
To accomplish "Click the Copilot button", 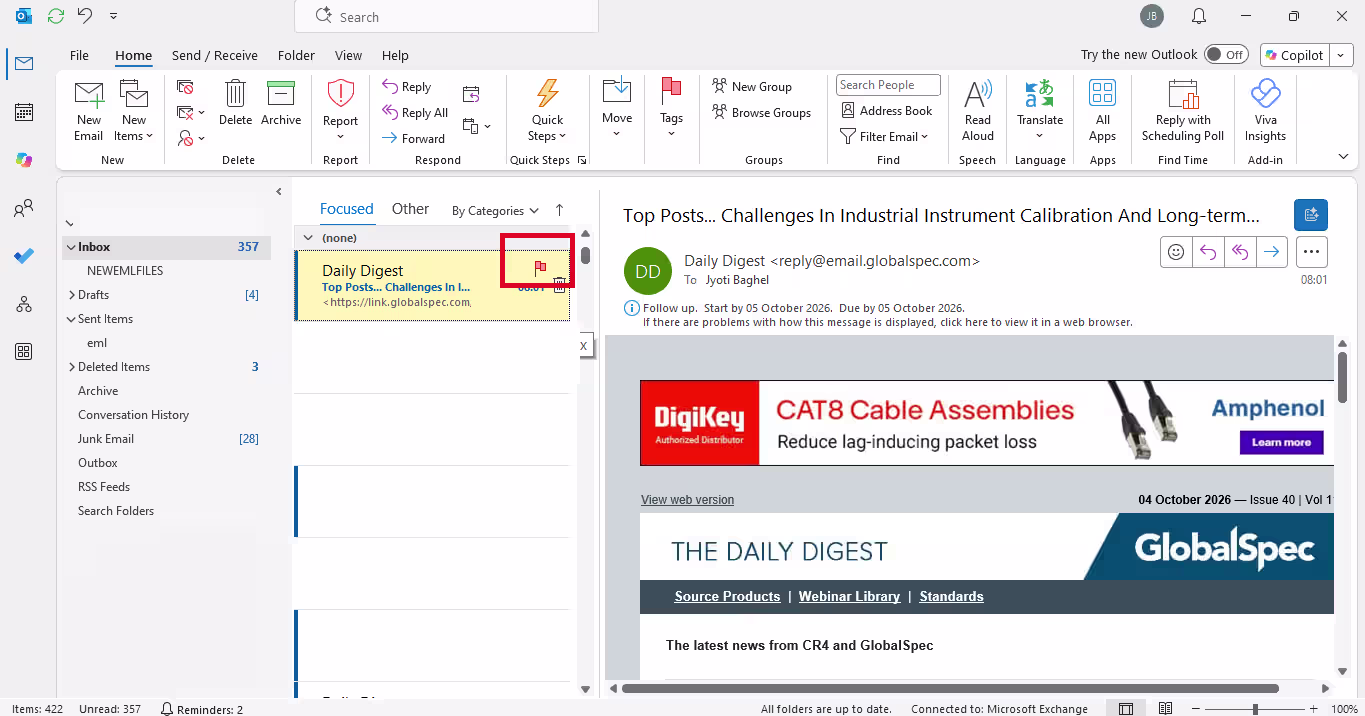I will coord(1295,55).
